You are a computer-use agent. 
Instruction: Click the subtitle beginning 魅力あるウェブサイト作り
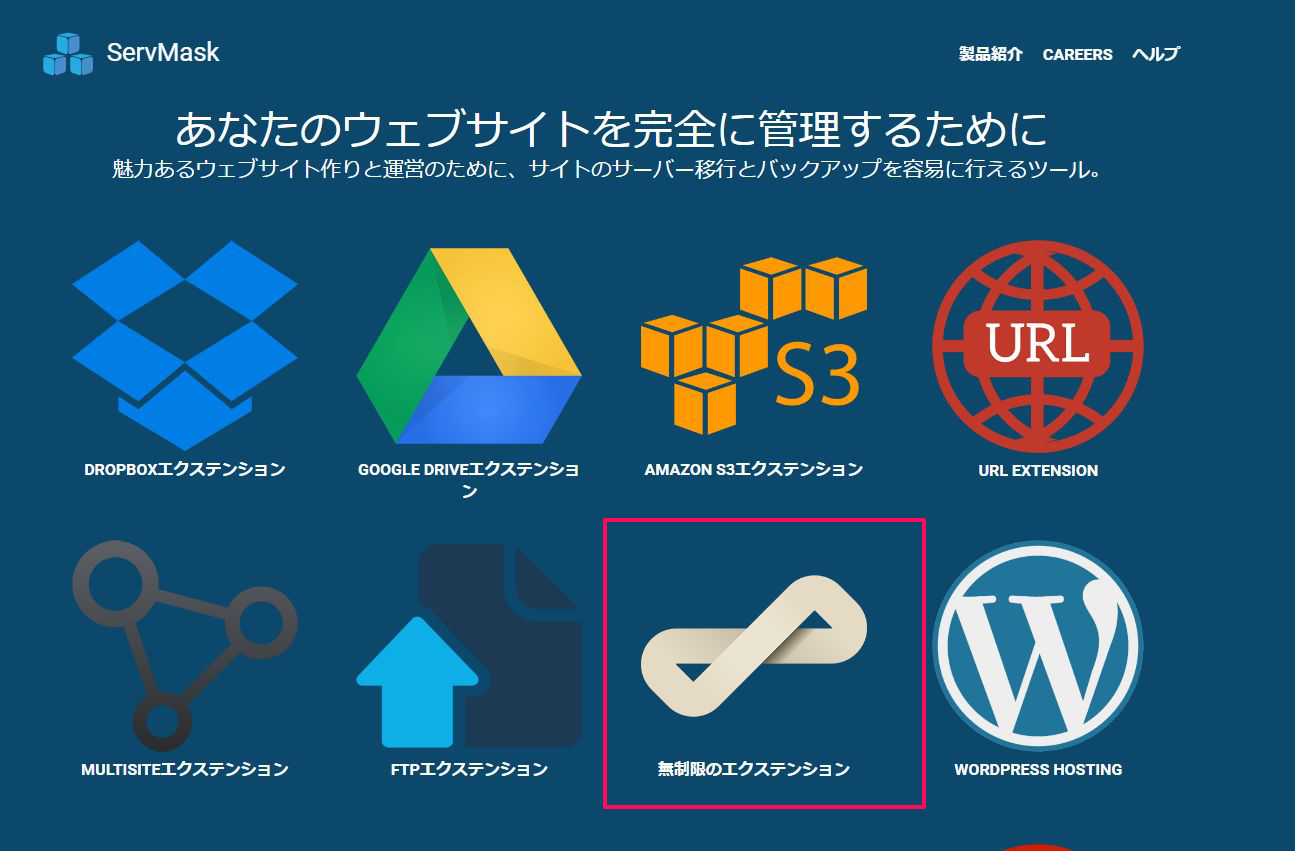[x=609, y=169]
